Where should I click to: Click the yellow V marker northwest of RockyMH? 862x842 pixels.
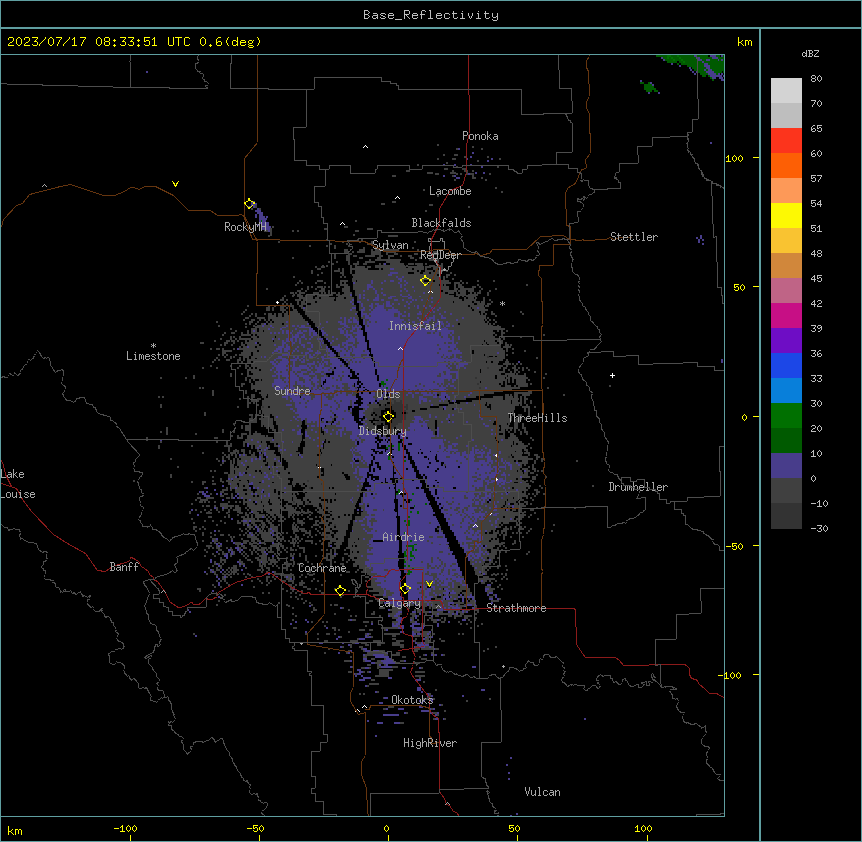[x=175, y=184]
